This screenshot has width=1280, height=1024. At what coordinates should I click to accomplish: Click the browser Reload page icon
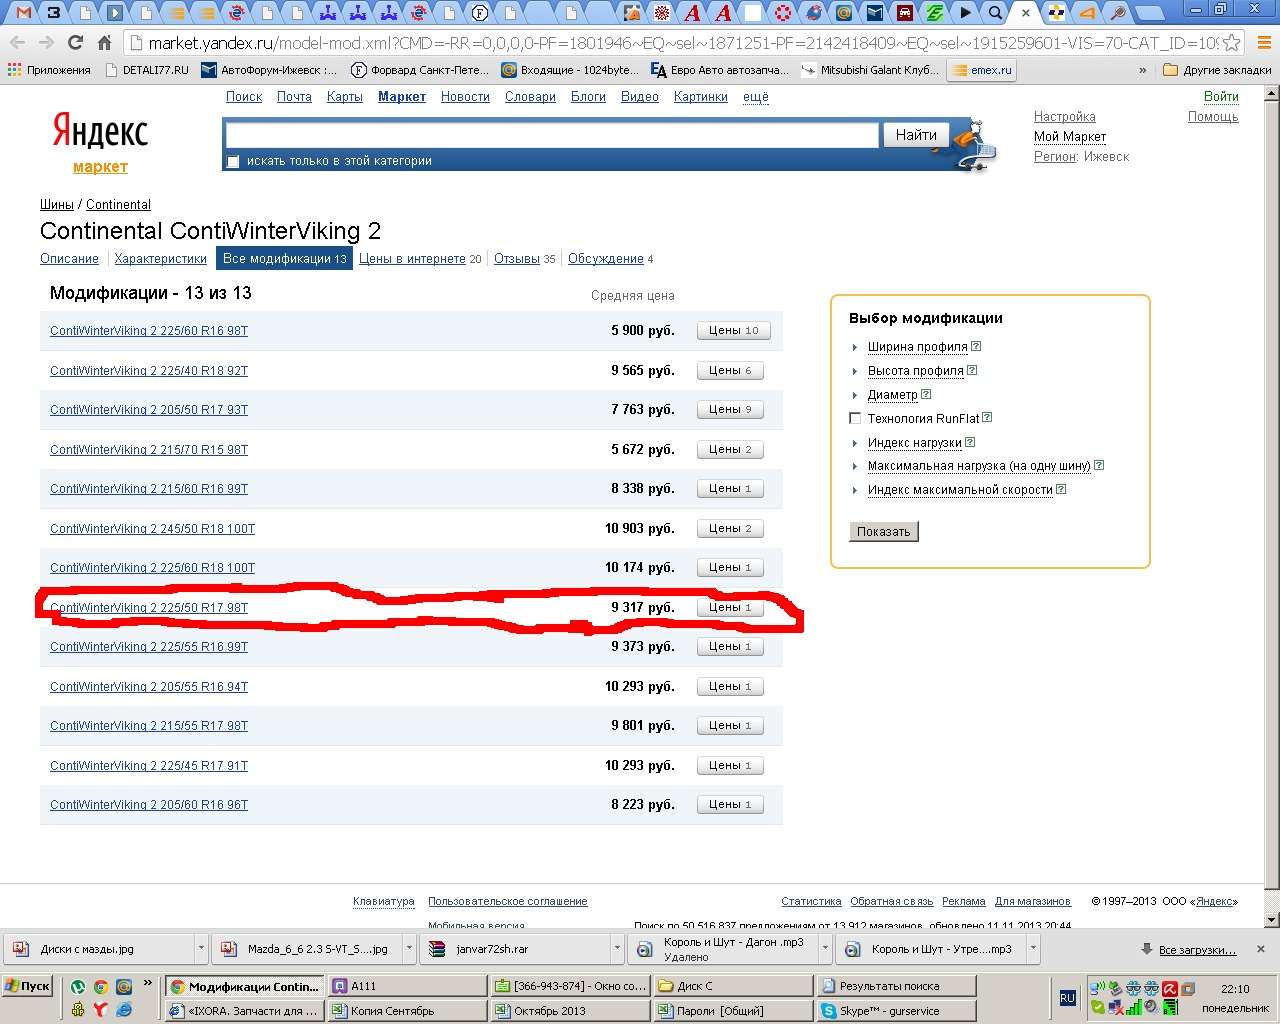(x=75, y=43)
